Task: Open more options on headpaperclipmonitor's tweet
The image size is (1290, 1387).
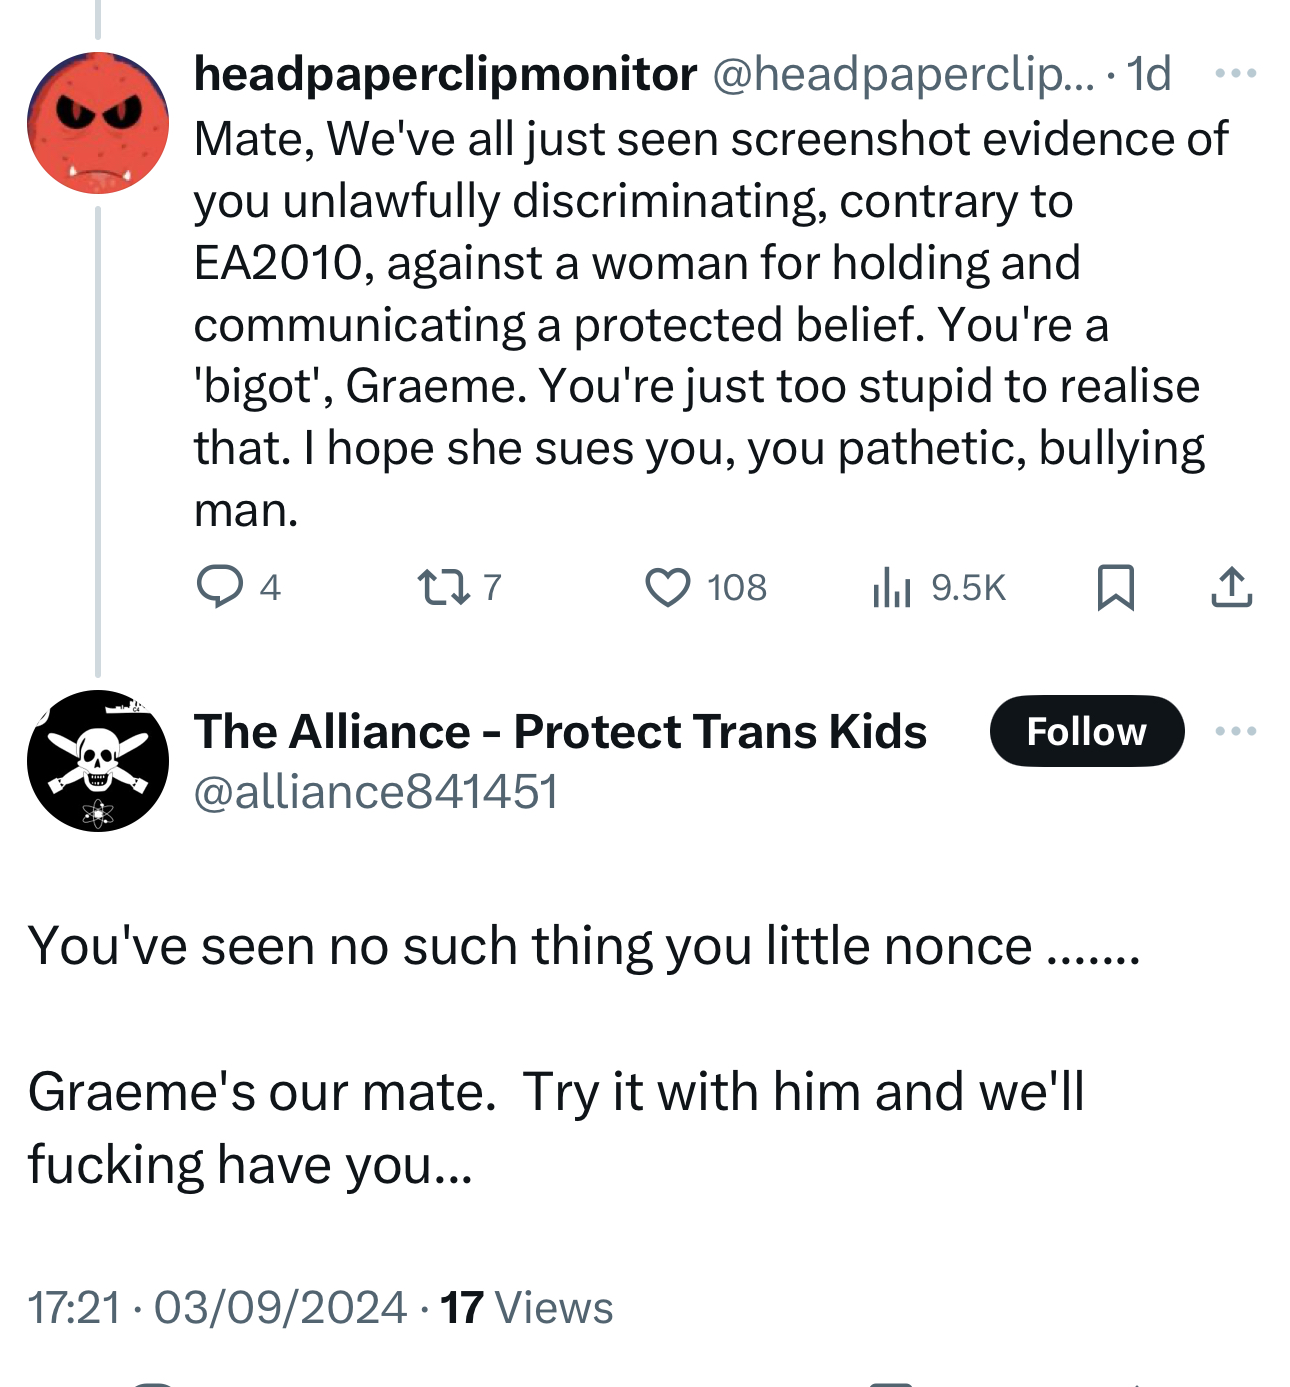Action: pyautogui.click(x=1235, y=73)
